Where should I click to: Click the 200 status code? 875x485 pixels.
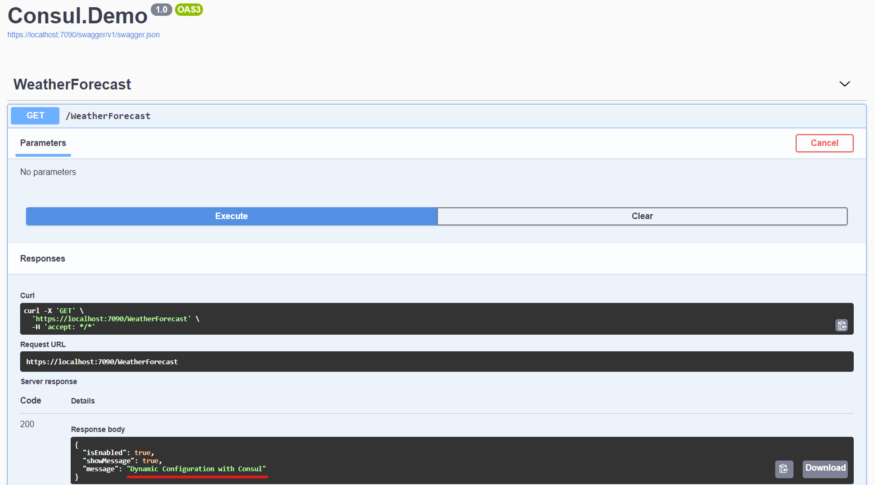click(x=27, y=424)
